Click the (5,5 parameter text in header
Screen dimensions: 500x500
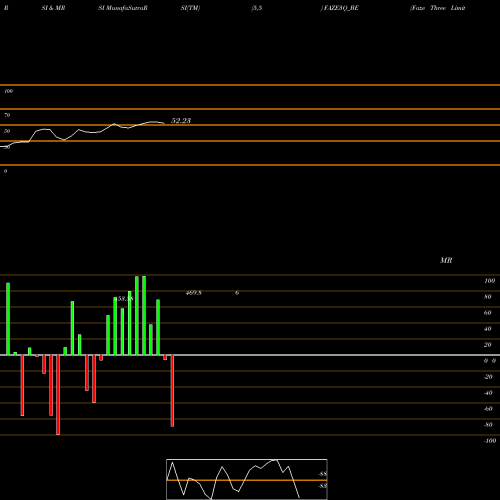257,8
